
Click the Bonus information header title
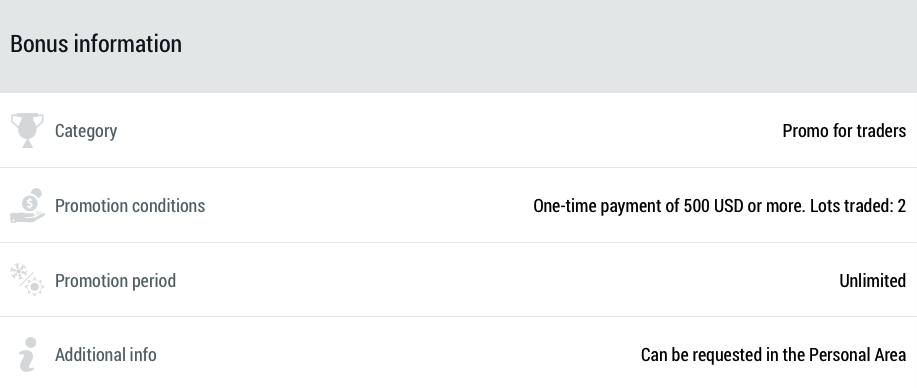(96, 44)
